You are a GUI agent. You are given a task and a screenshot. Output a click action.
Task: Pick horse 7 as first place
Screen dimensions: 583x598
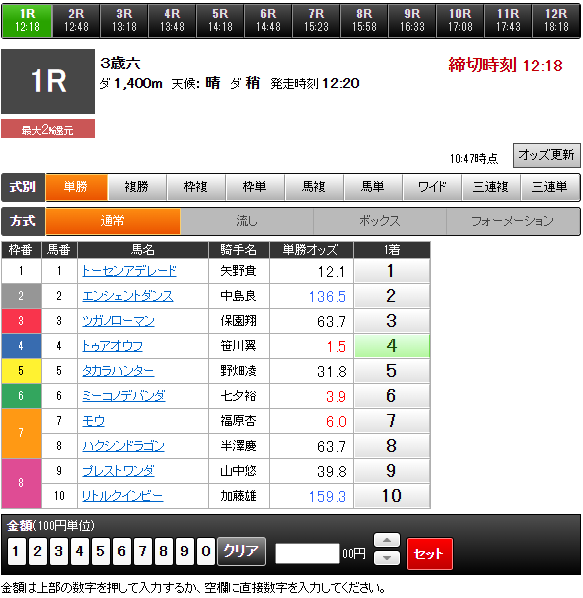[392, 421]
